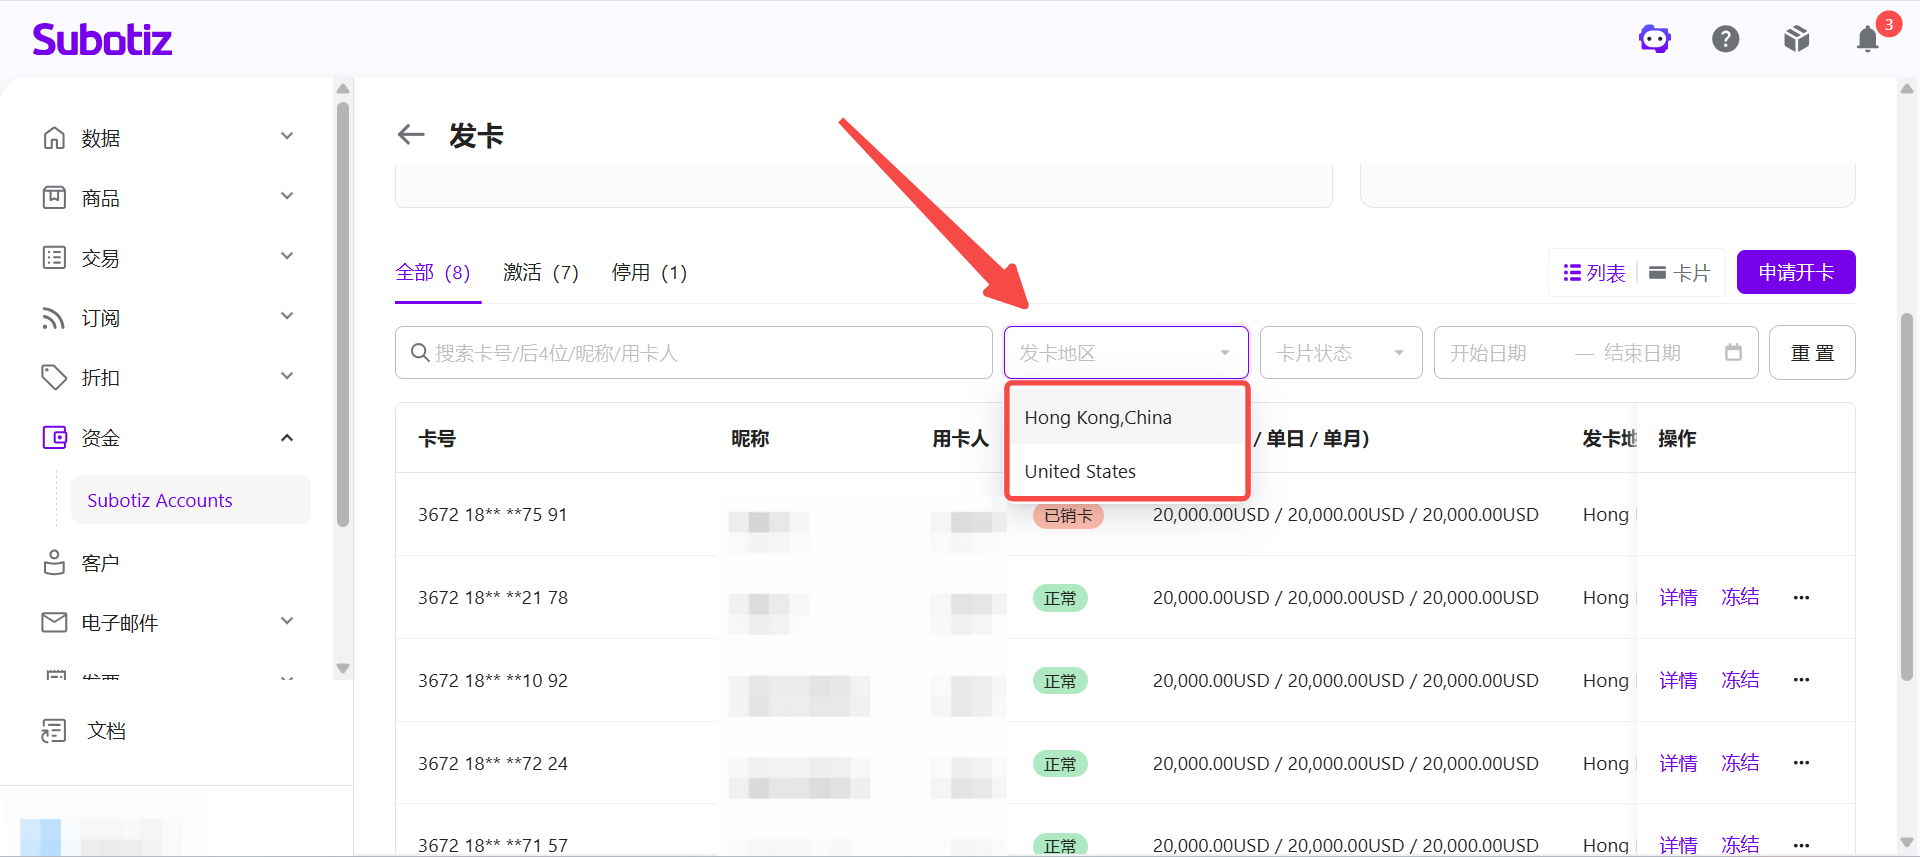Open more options for card ending 71 57

pos(1802,845)
